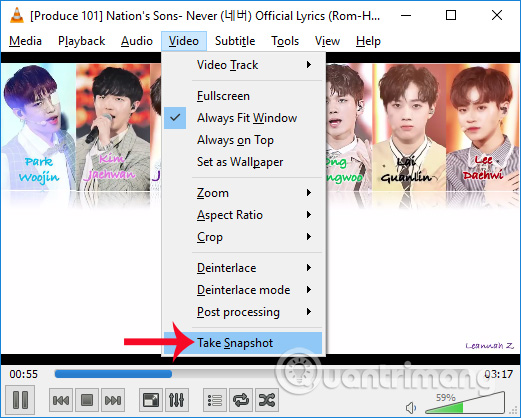This screenshot has height=418, width=521.
Task: Toggle random shuffle icon
Action: tap(267, 400)
